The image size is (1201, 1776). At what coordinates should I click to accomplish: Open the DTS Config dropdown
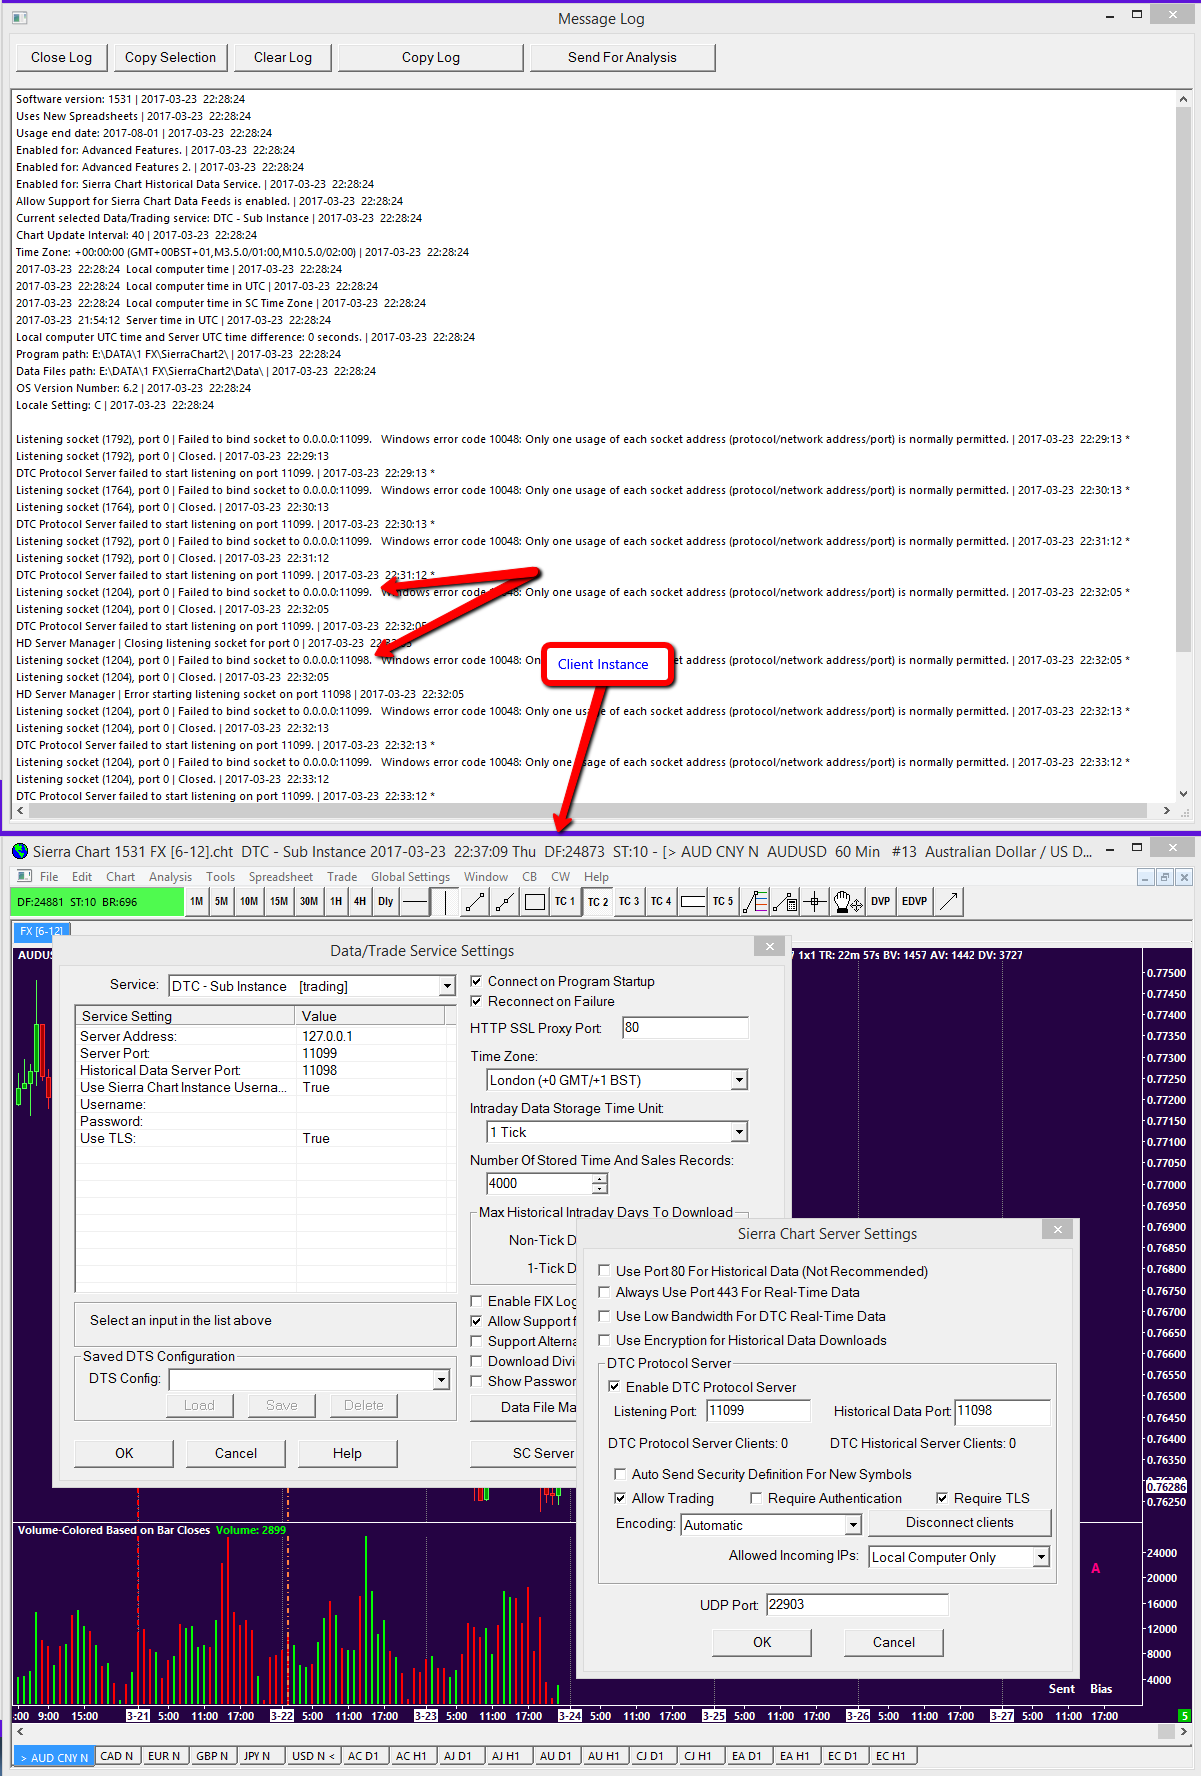coord(441,1380)
